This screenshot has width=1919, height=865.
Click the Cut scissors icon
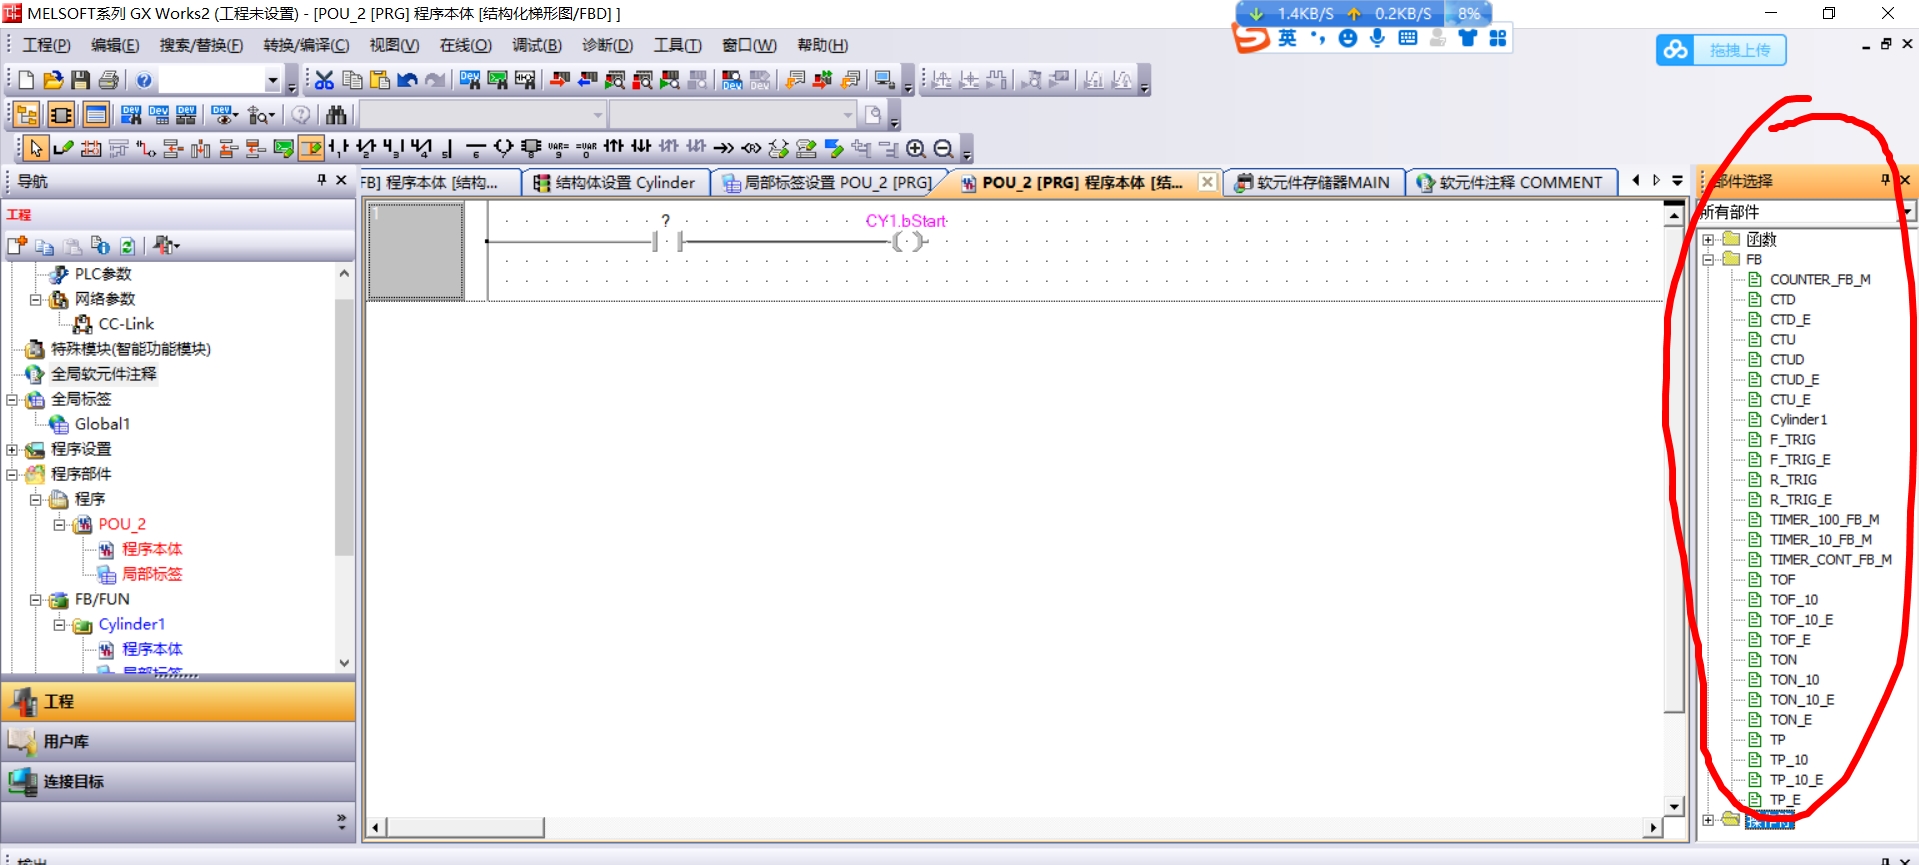coord(324,80)
